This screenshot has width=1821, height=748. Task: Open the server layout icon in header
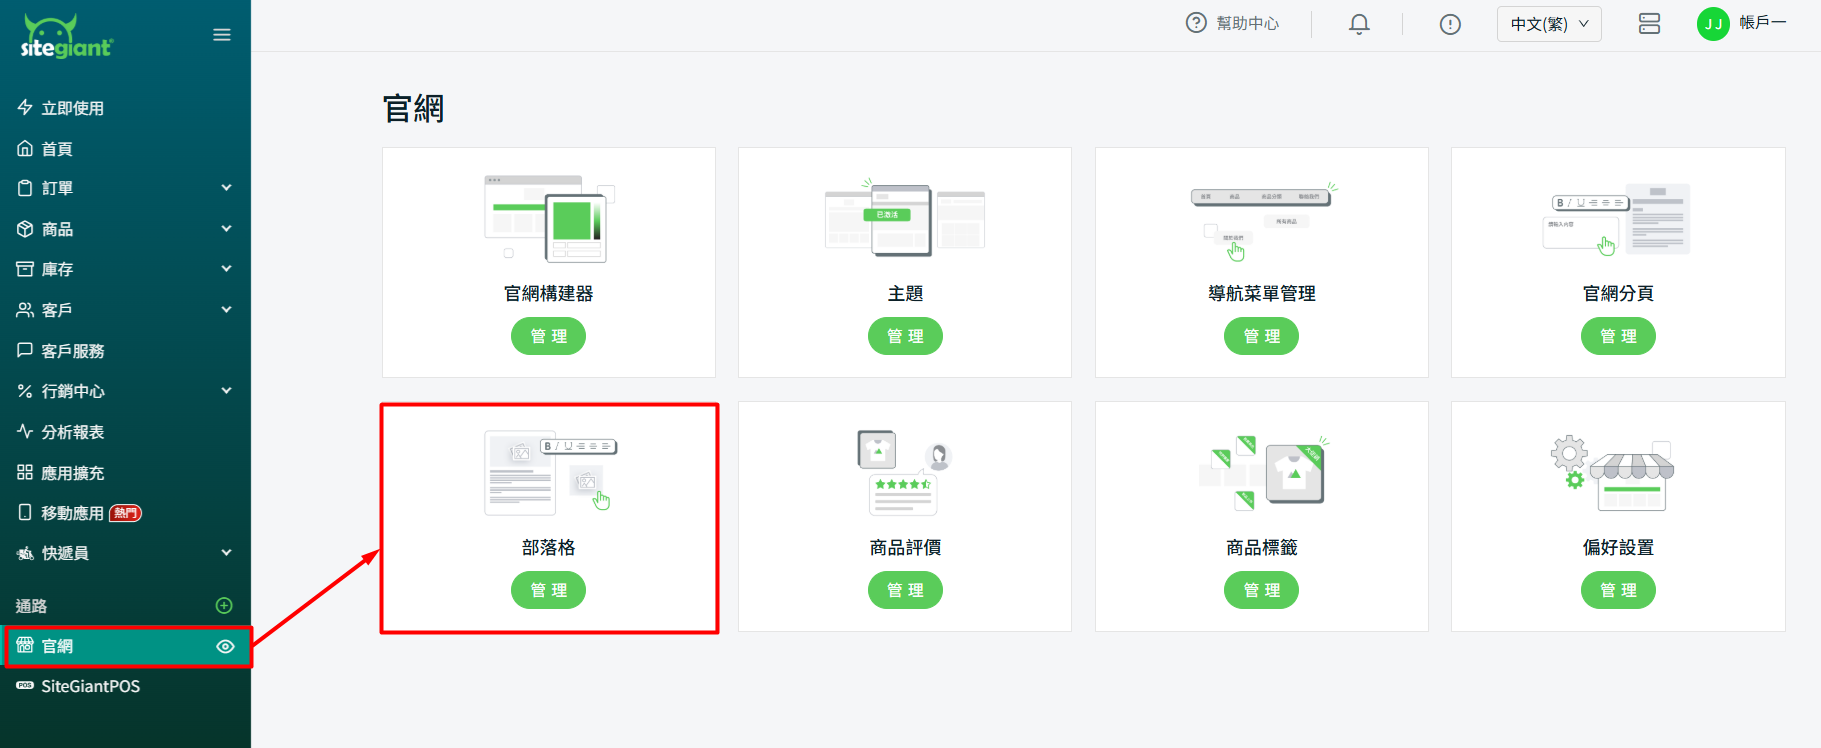click(1649, 24)
